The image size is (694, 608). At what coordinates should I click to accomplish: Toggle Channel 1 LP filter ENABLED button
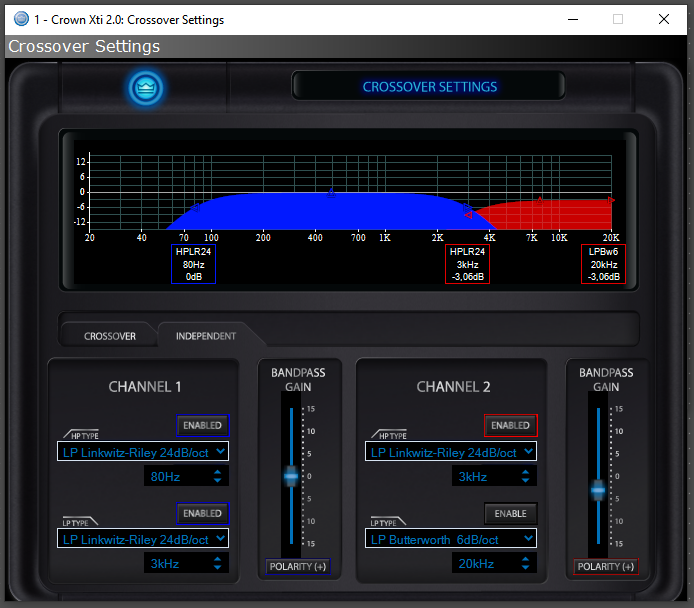point(202,513)
